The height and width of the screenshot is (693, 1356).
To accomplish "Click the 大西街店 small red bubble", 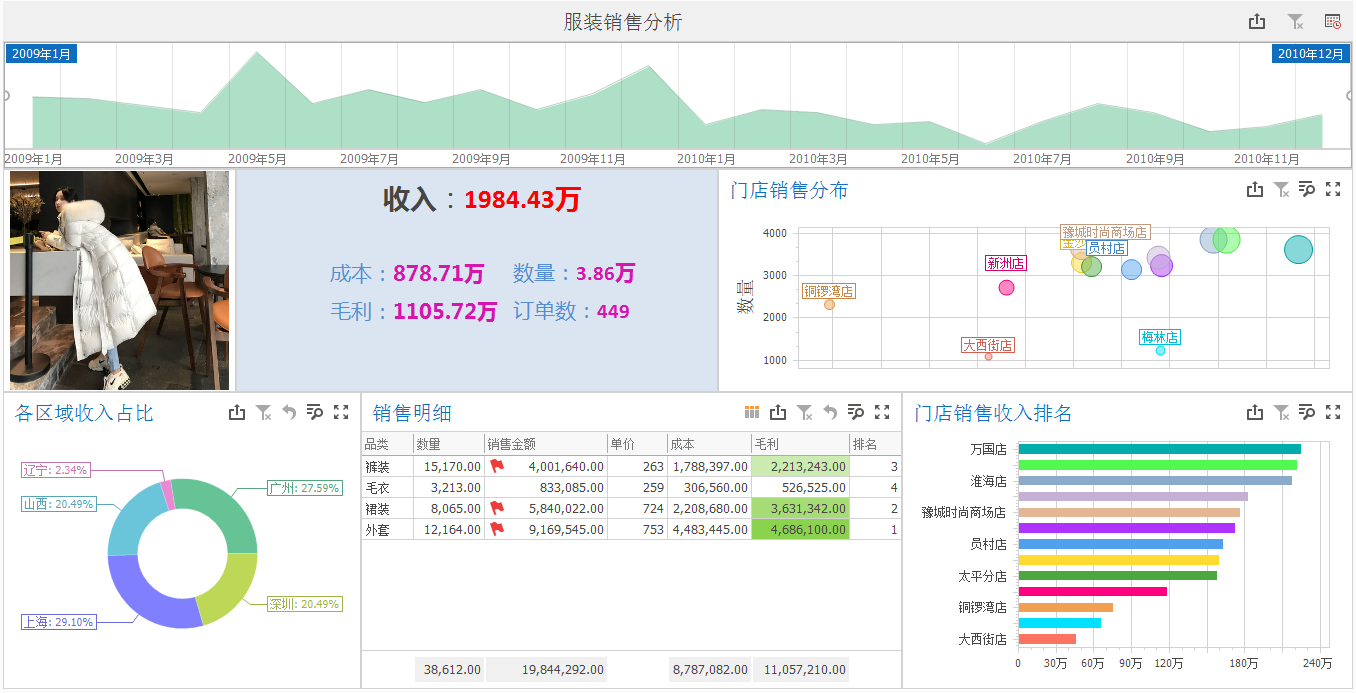I will tap(988, 356).
